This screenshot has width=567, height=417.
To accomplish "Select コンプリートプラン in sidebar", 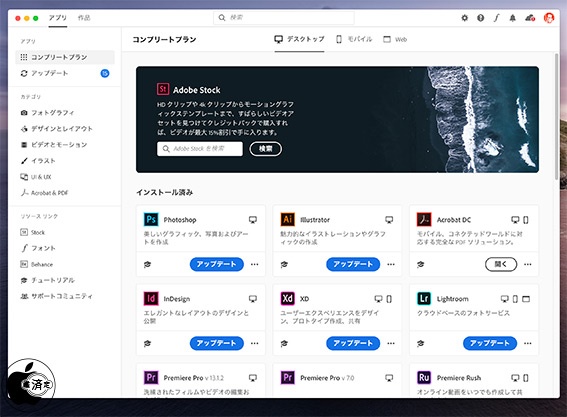I will click(65, 57).
